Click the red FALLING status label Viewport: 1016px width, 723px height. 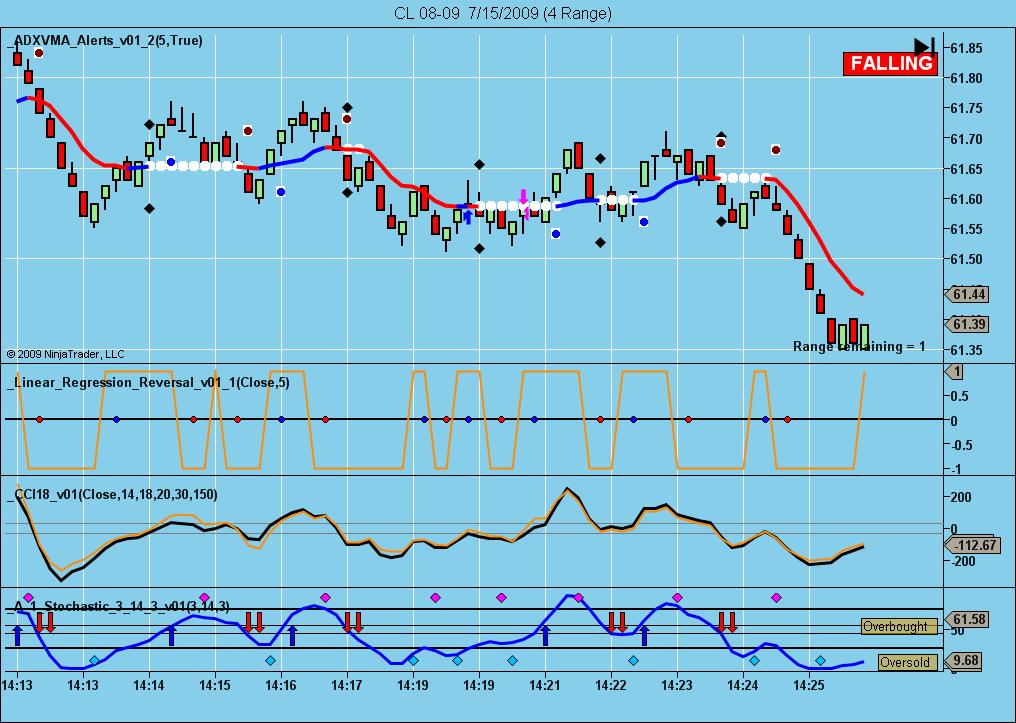890,63
